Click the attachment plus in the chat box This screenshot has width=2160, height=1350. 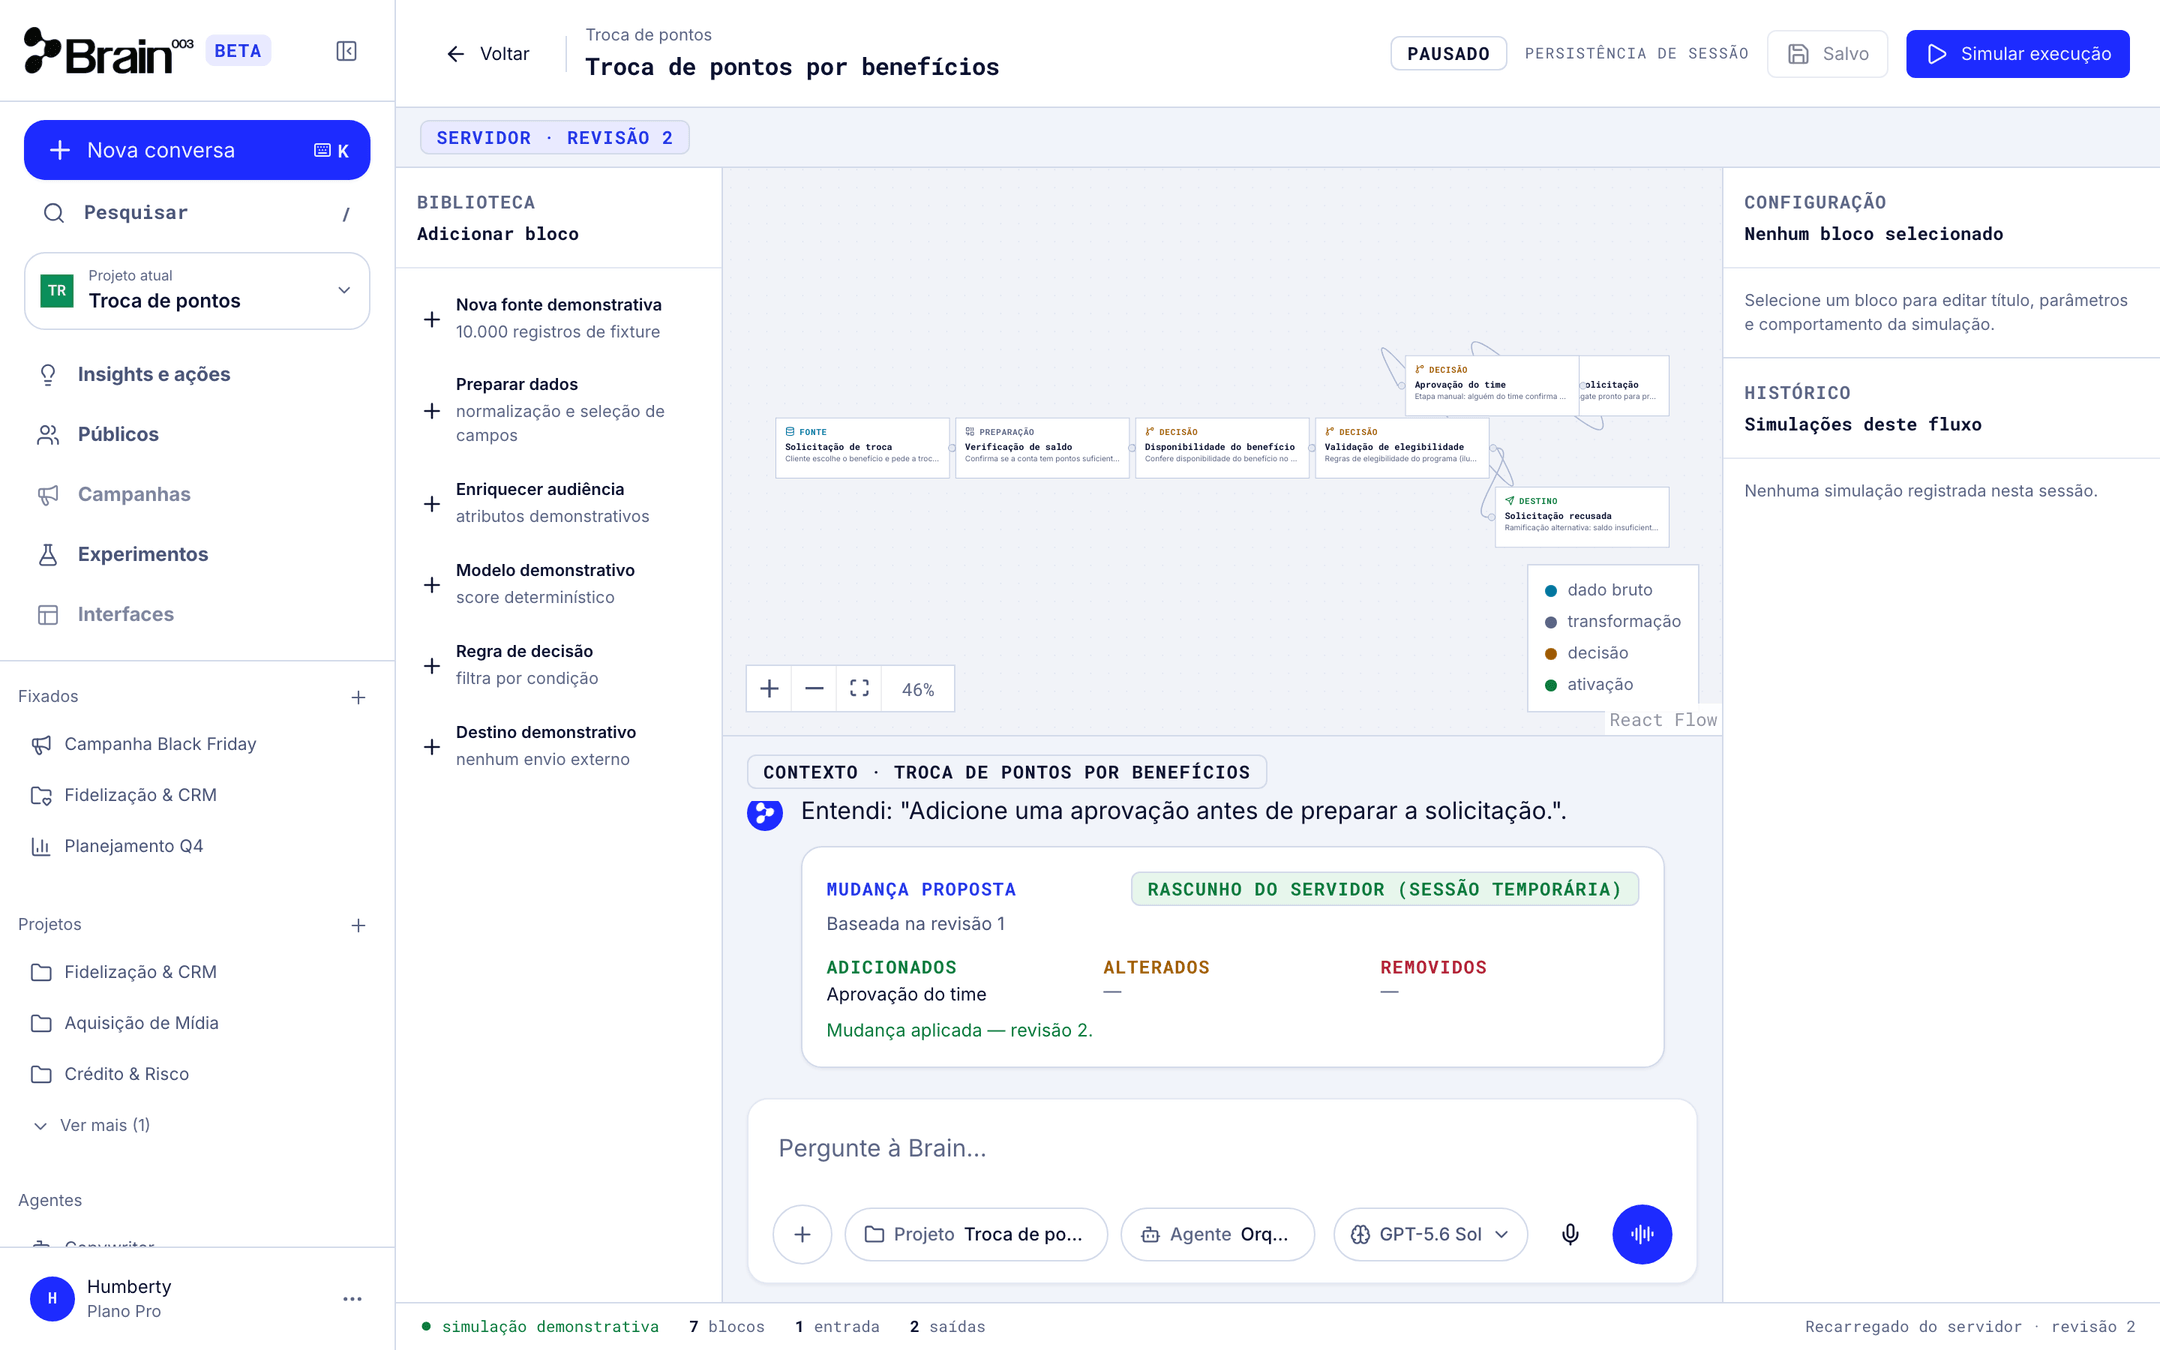pyautogui.click(x=802, y=1234)
